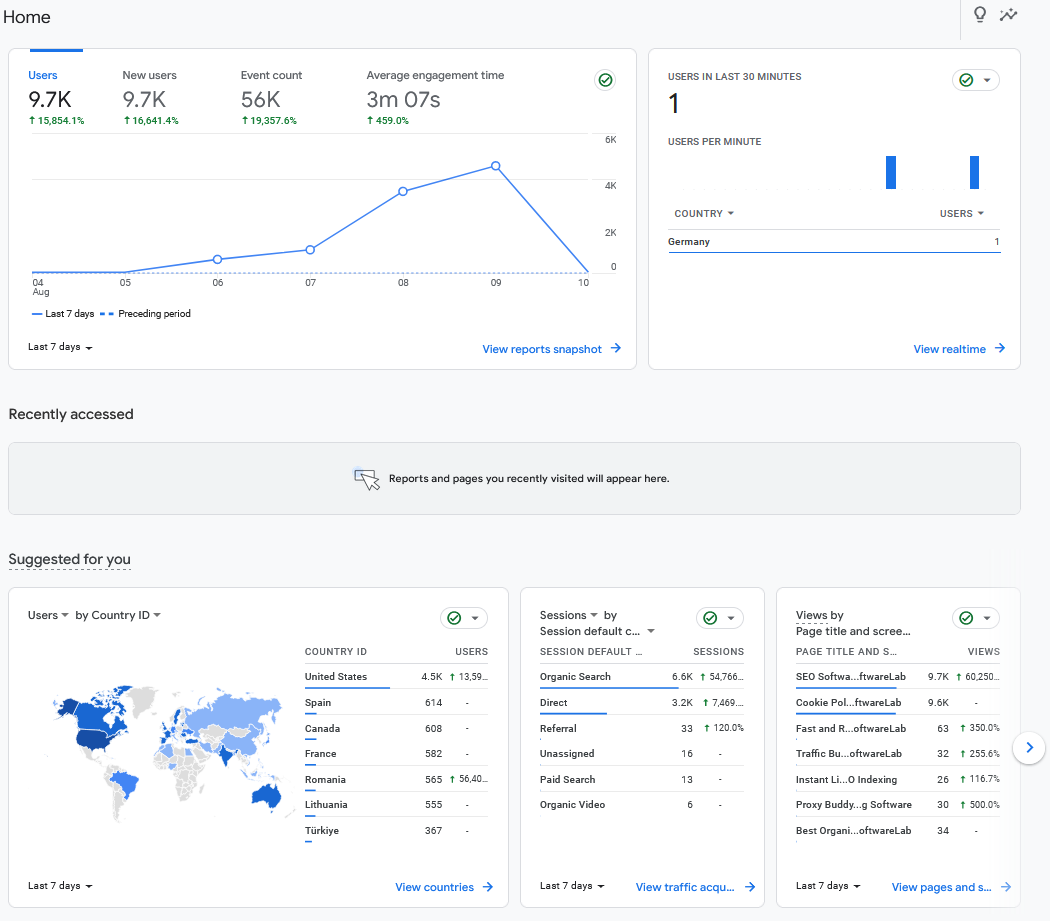Open the USERS column dropdown in realtime table

coord(961,213)
